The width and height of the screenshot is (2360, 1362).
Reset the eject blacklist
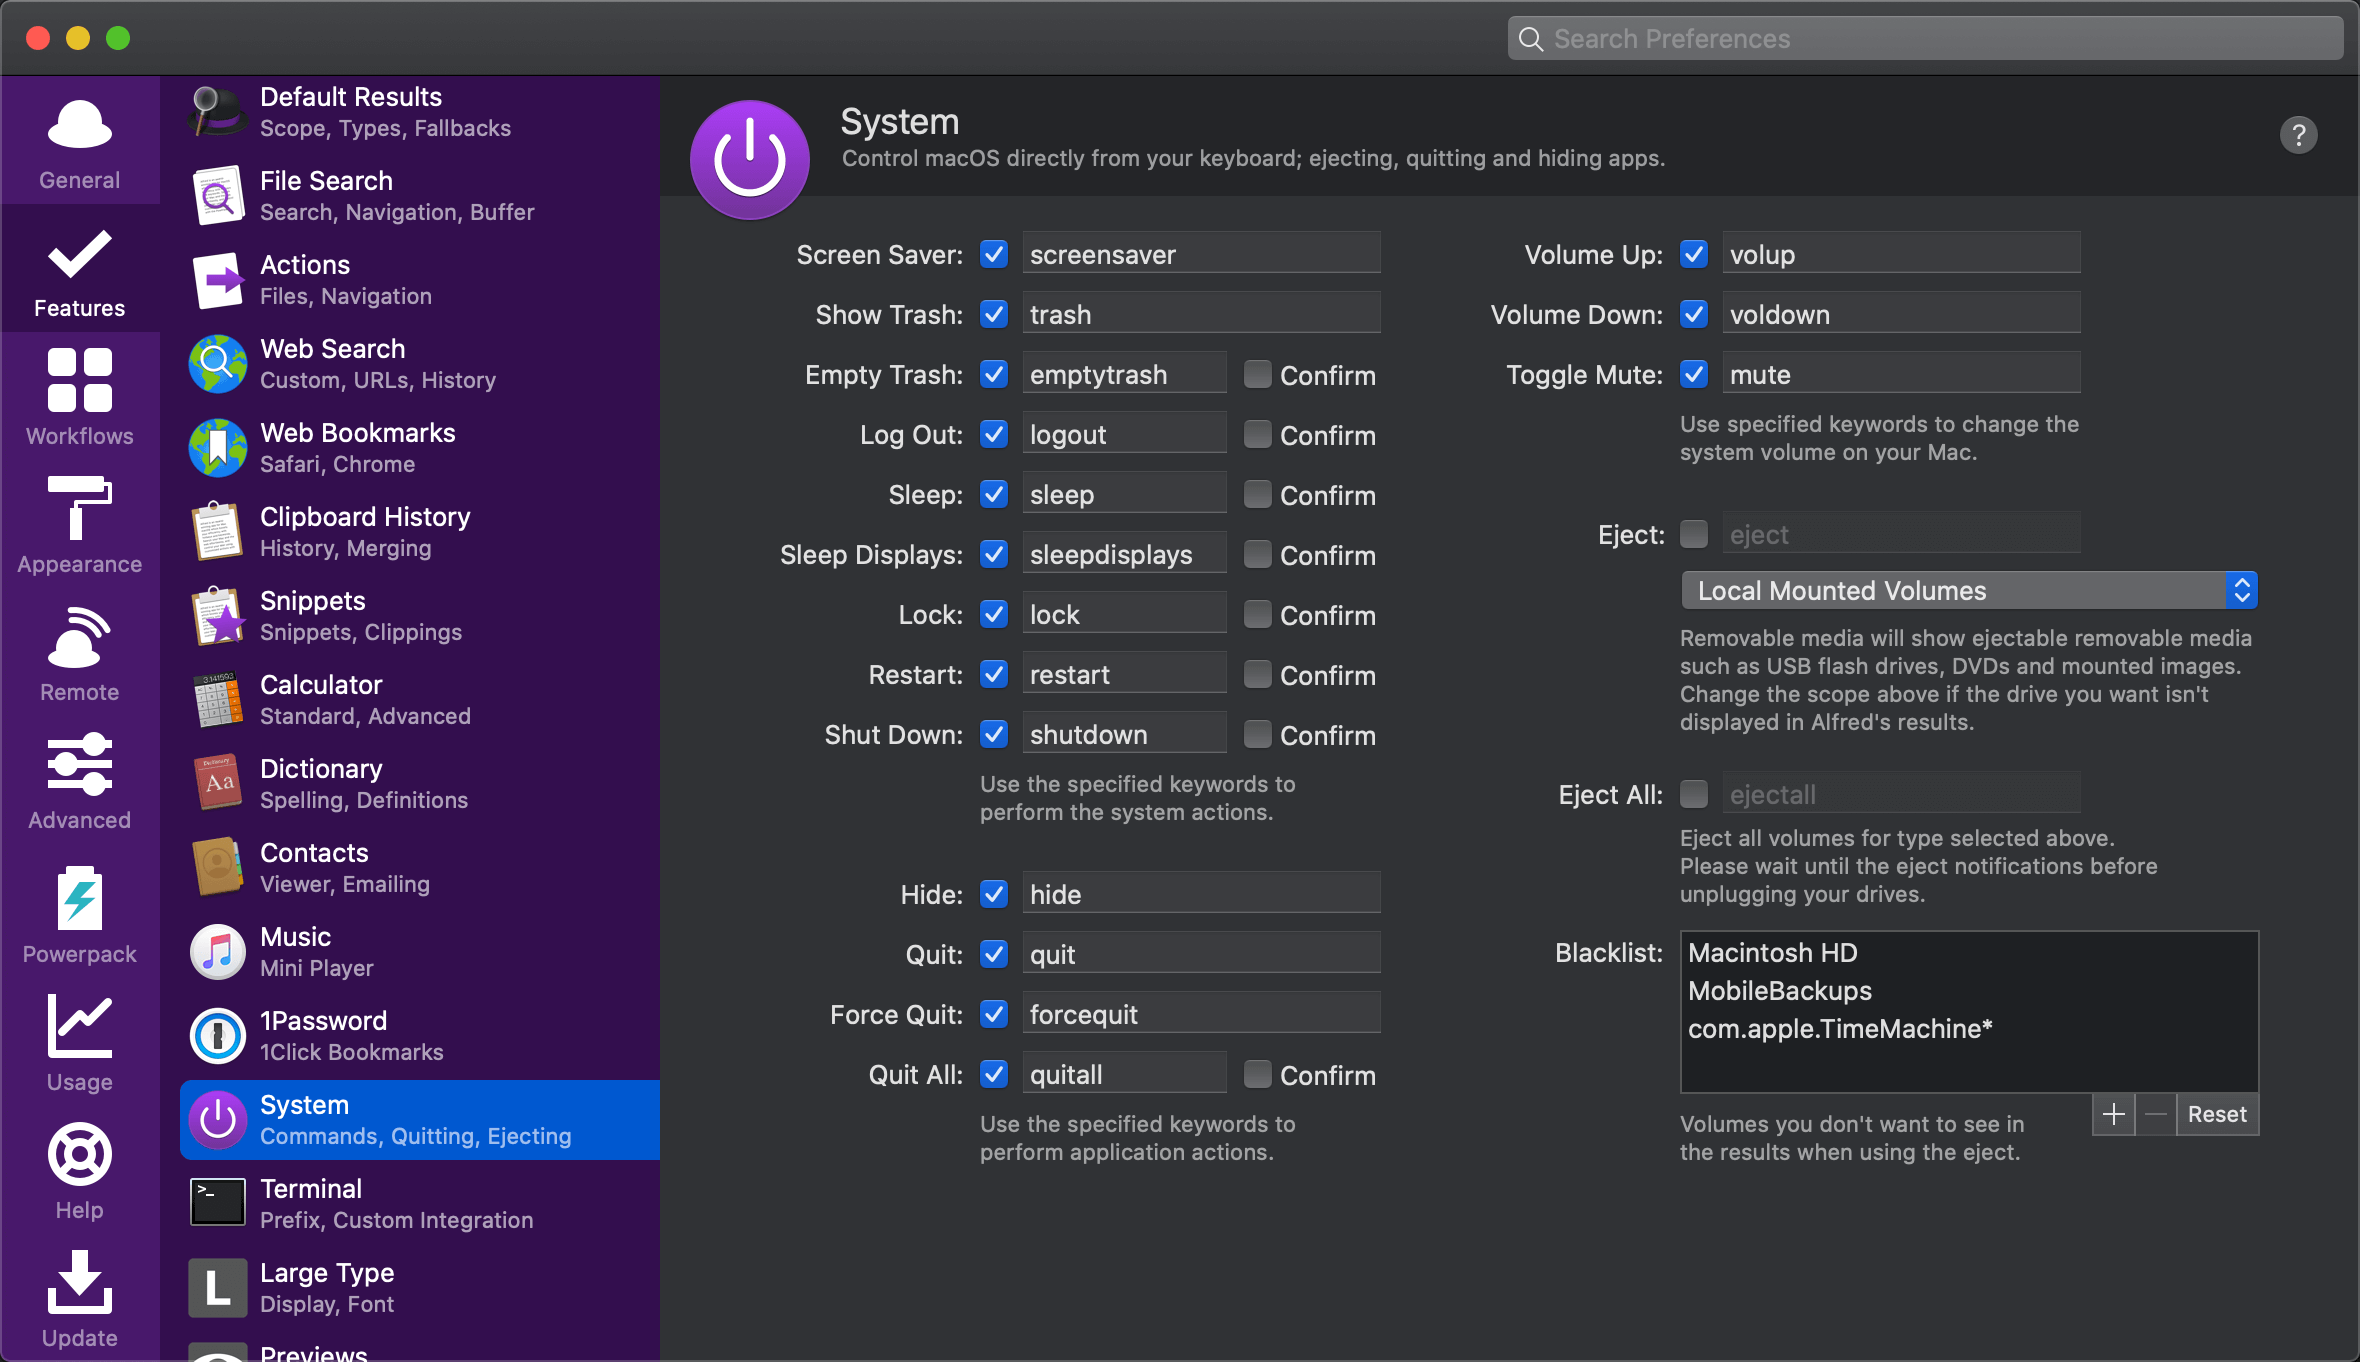[x=2217, y=1114]
